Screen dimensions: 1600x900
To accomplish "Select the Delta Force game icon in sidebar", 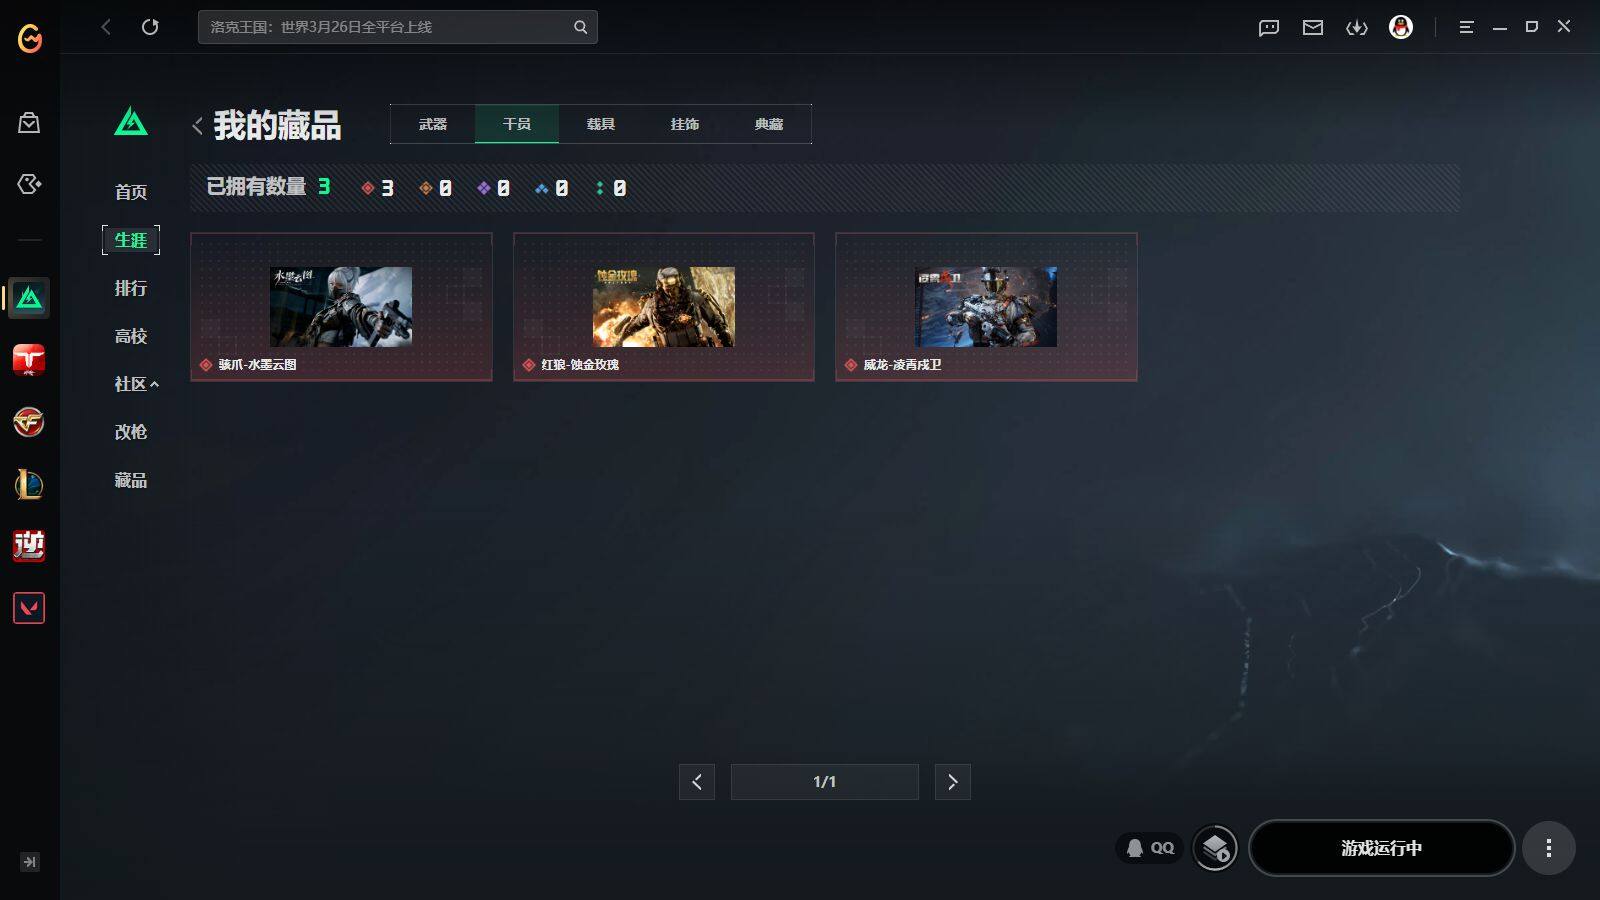I will point(29,298).
